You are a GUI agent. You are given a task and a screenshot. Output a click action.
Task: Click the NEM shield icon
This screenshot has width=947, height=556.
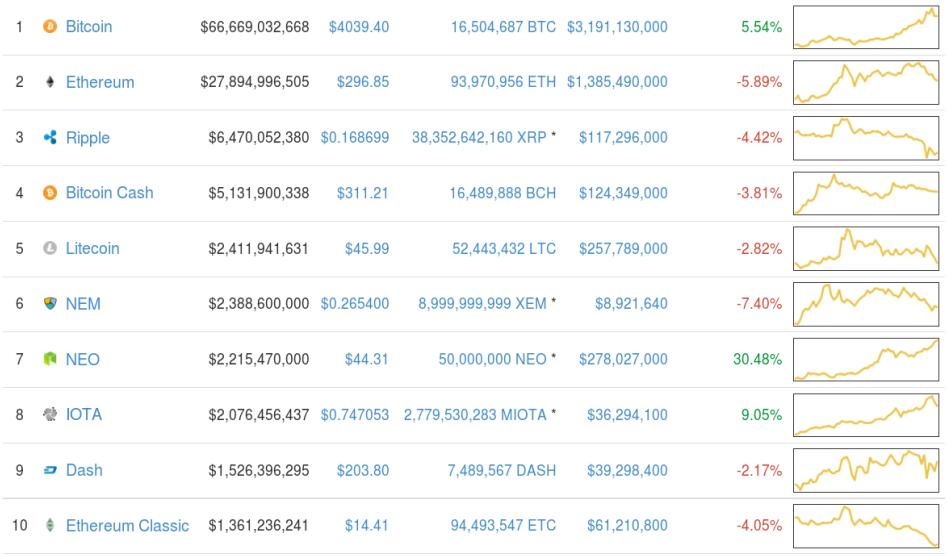coord(50,304)
